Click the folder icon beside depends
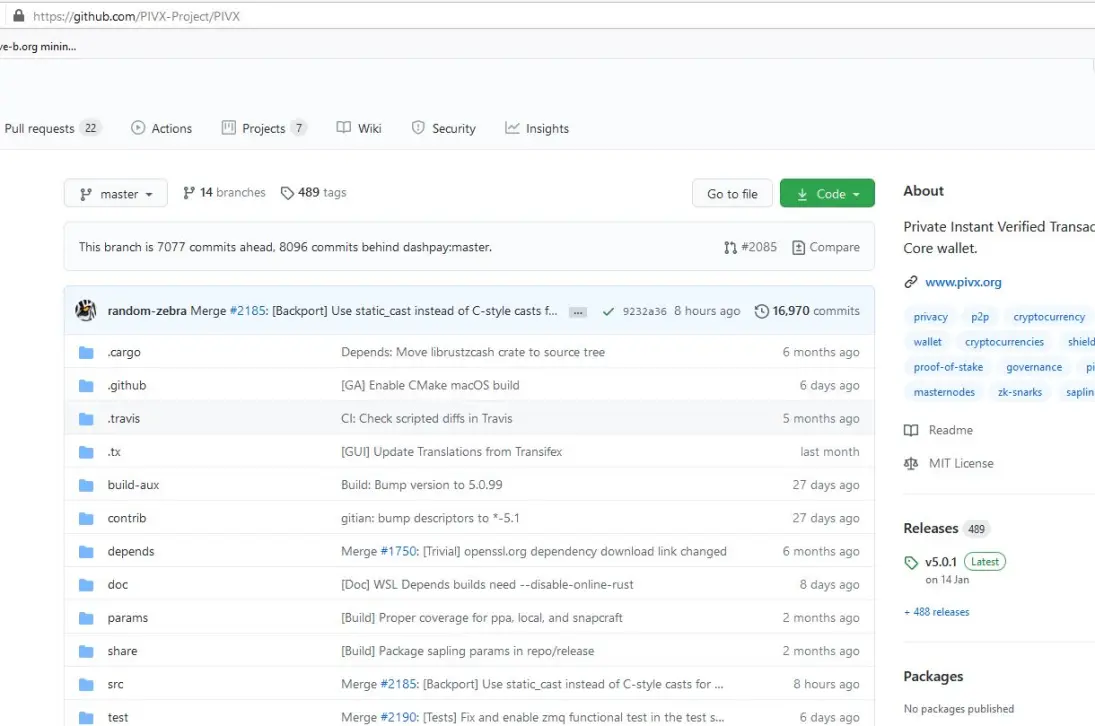This screenshot has height=726, width=1095. [x=86, y=551]
